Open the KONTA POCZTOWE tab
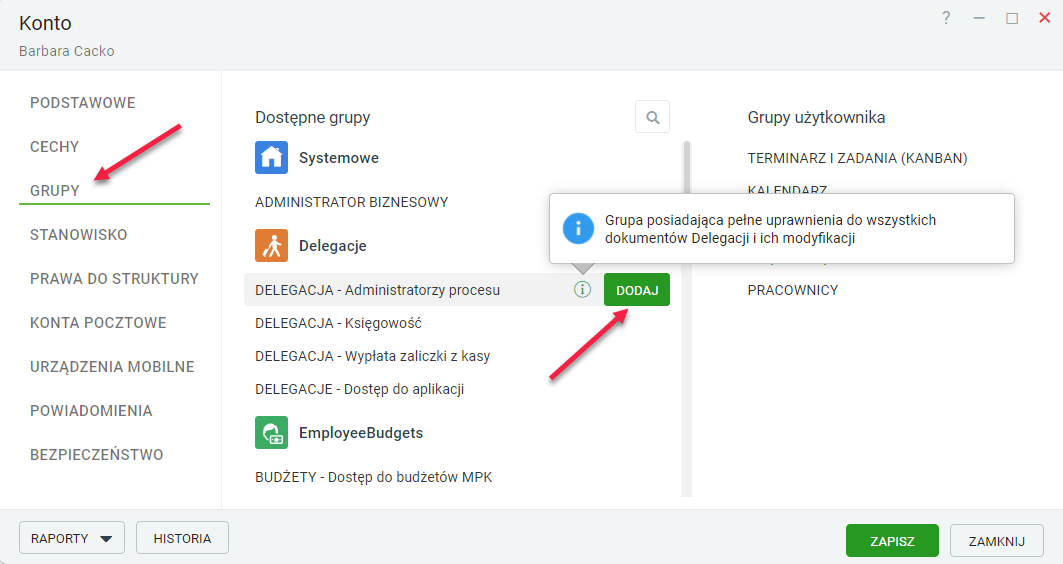This screenshot has width=1063, height=564. pyautogui.click(x=98, y=323)
